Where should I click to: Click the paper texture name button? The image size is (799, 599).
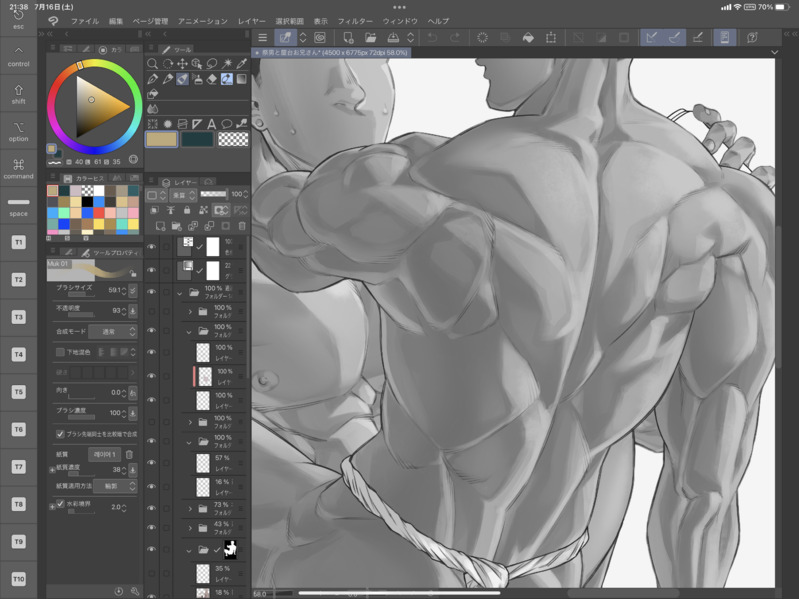104,454
